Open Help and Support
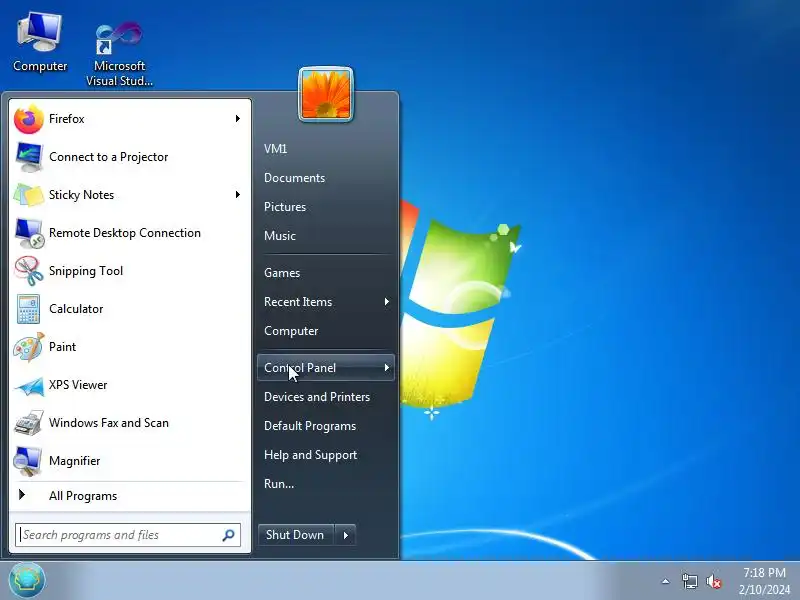The image size is (800, 600). point(310,455)
